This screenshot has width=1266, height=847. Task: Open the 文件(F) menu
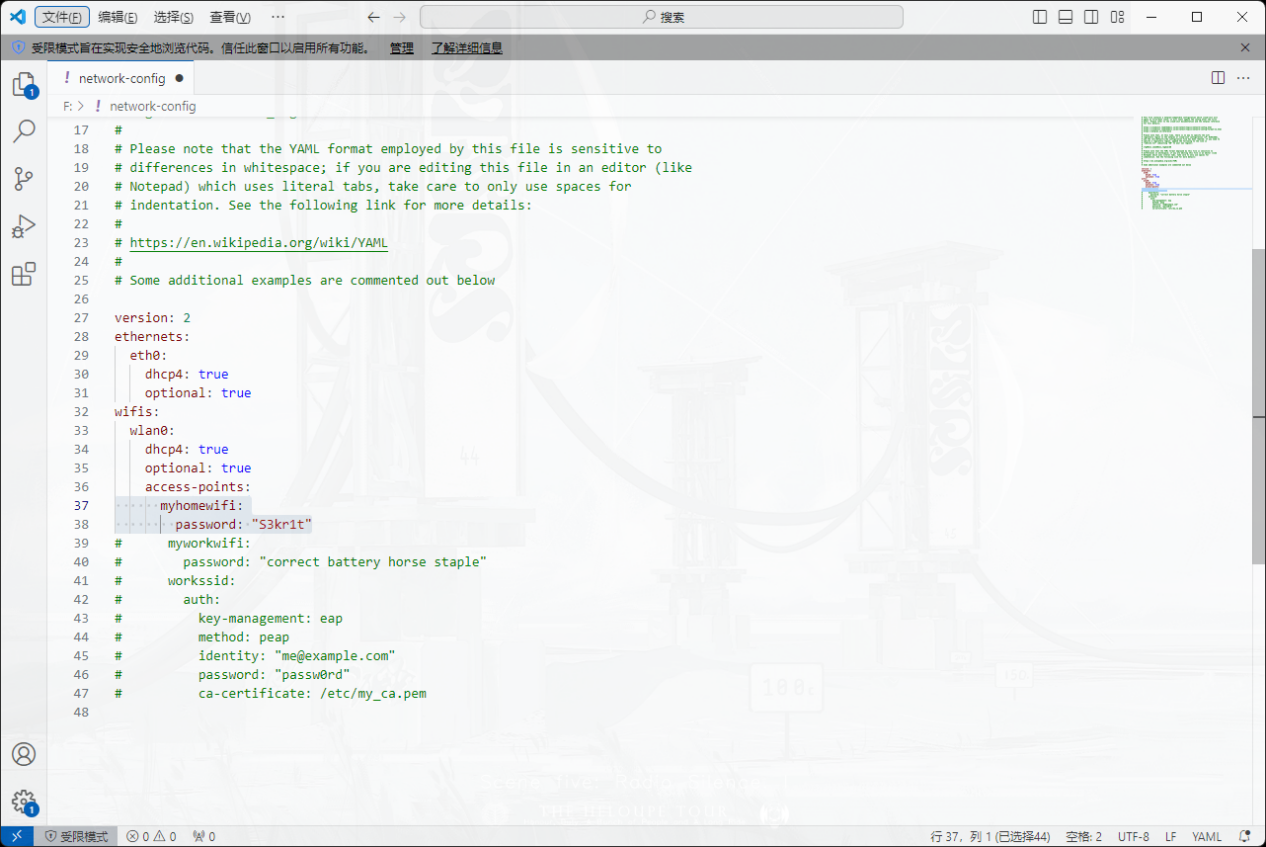[62, 17]
